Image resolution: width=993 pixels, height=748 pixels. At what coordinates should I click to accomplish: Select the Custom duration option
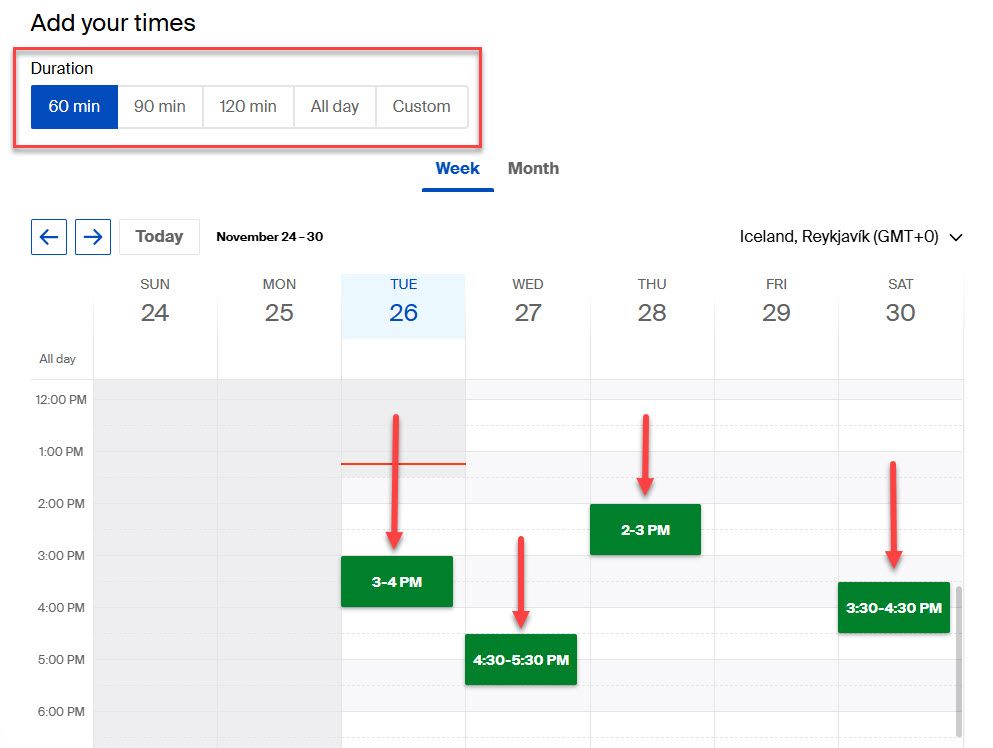tap(420, 106)
